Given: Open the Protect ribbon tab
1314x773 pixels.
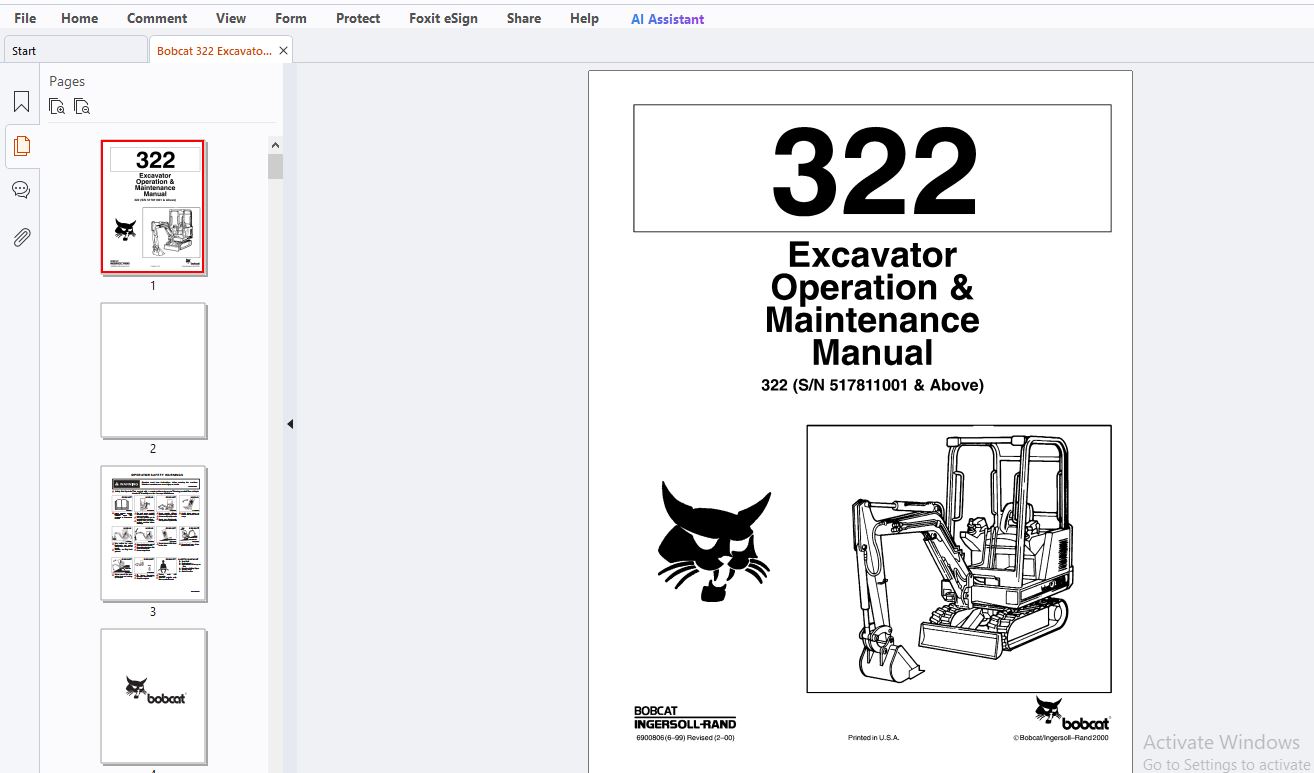Looking at the screenshot, I should [358, 18].
